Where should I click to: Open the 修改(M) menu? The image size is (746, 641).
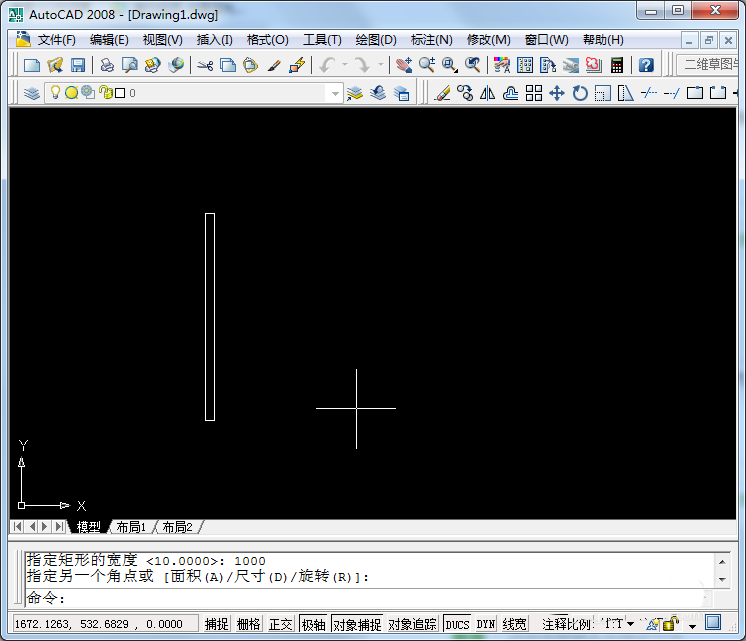[489, 40]
